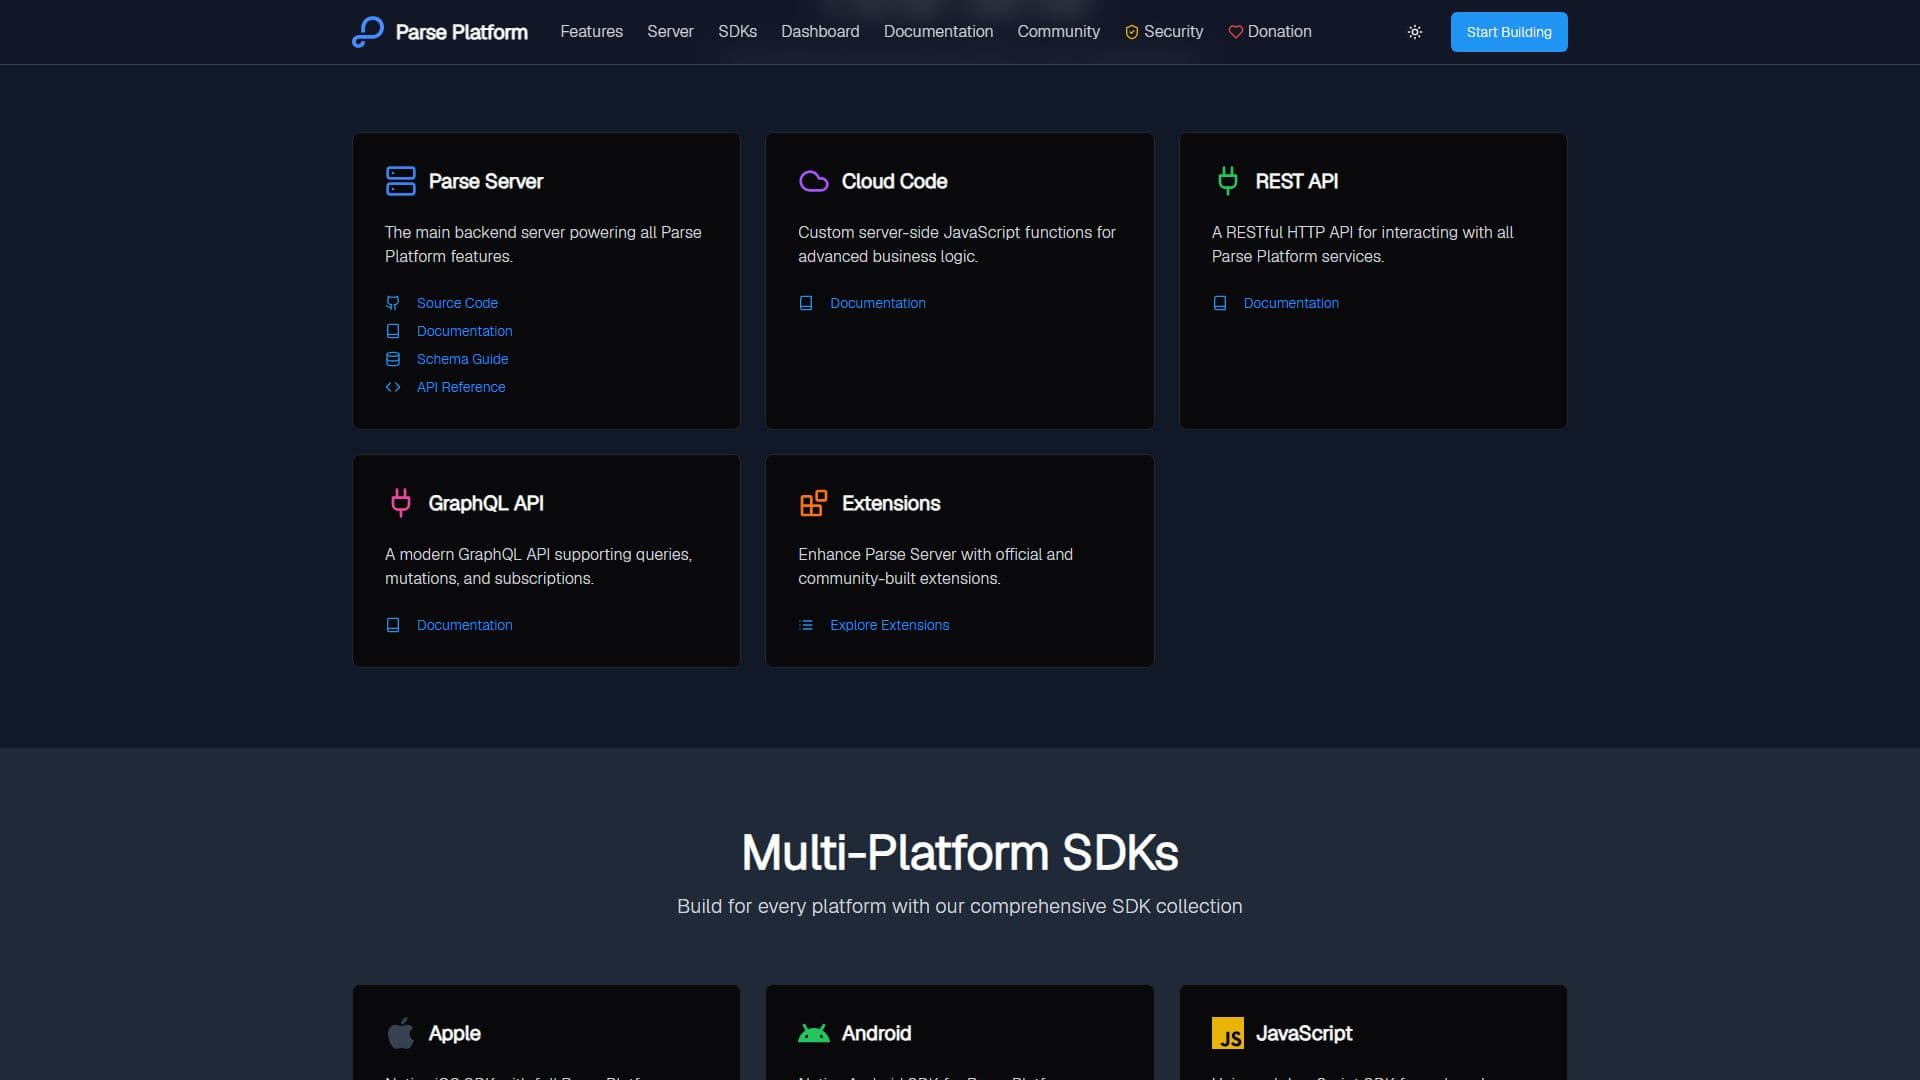Click the Security shield icon in navbar
The width and height of the screenshot is (1920, 1080).
coord(1132,32)
